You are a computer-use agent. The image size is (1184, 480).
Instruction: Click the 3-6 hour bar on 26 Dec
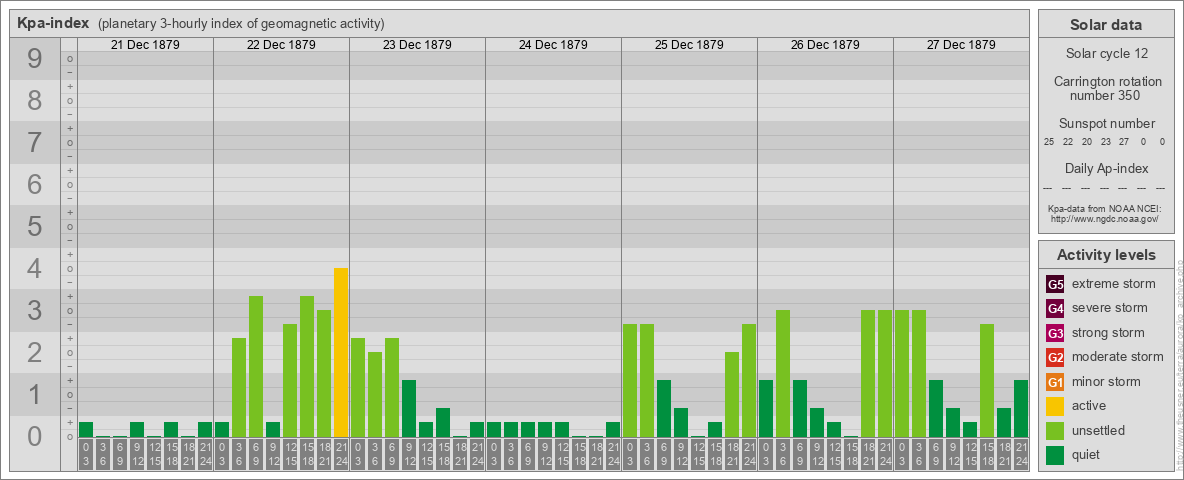tap(782, 374)
